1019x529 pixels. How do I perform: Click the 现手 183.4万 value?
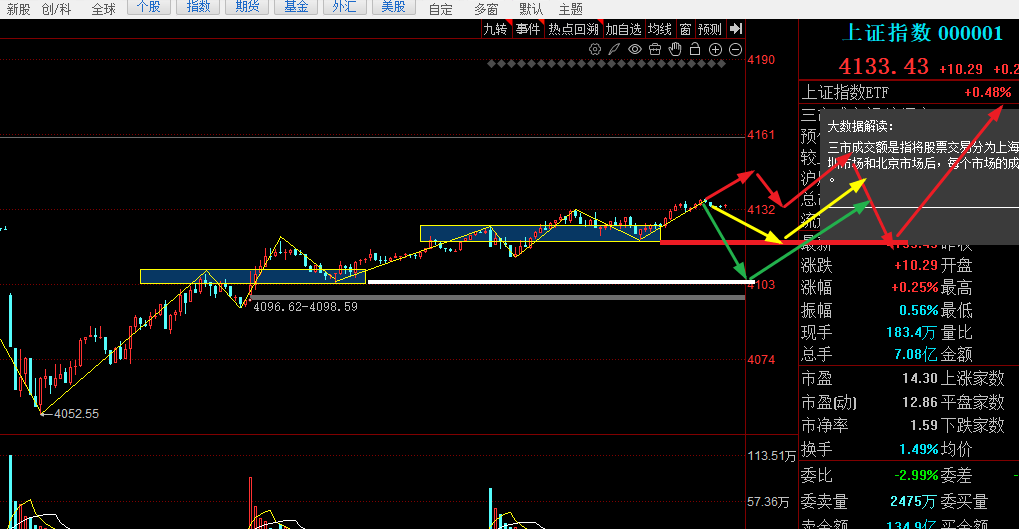pyautogui.click(x=911, y=333)
